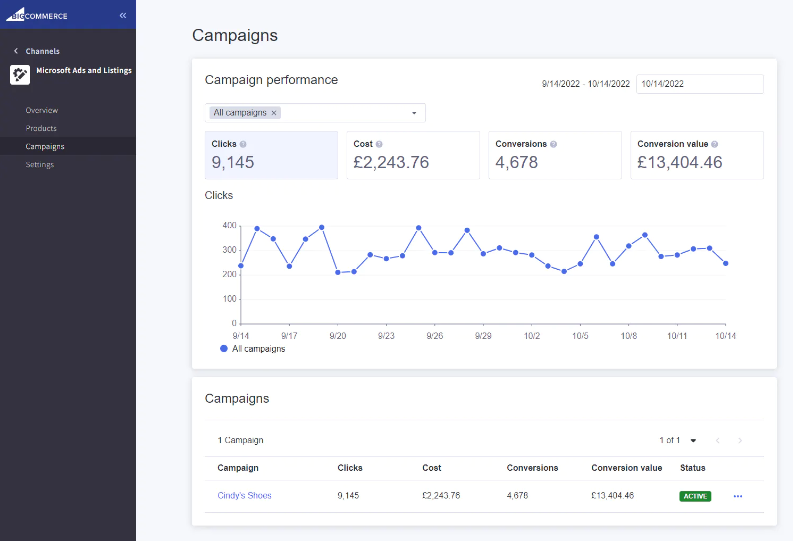The height and width of the screenshot is (541, 793).
Task: Click help icon next to Clicks
Action: tap(243, 144)
